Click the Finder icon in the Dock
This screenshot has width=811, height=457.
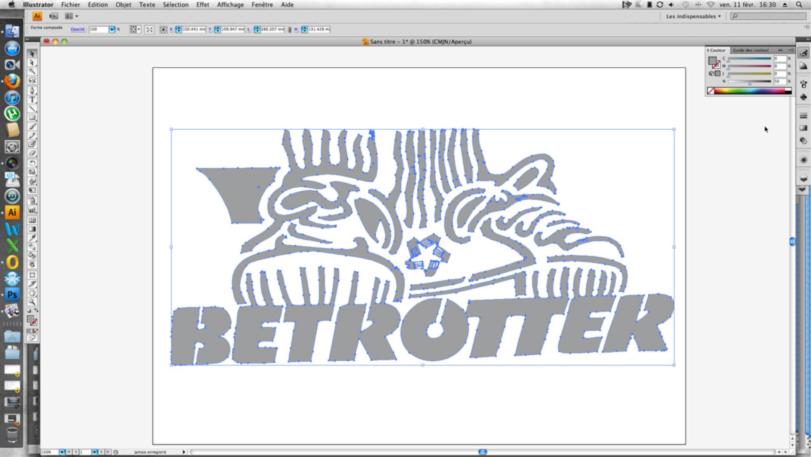[x=12, y=32]
